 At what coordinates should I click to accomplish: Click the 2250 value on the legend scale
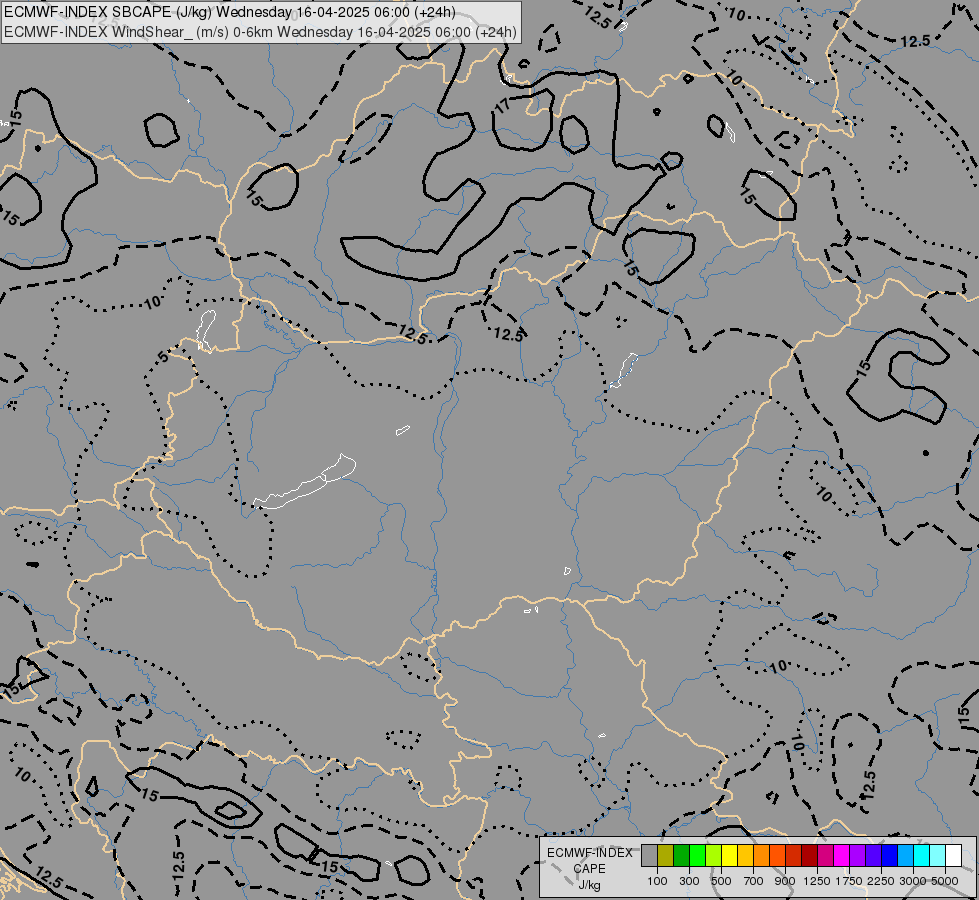coord(880,881)
